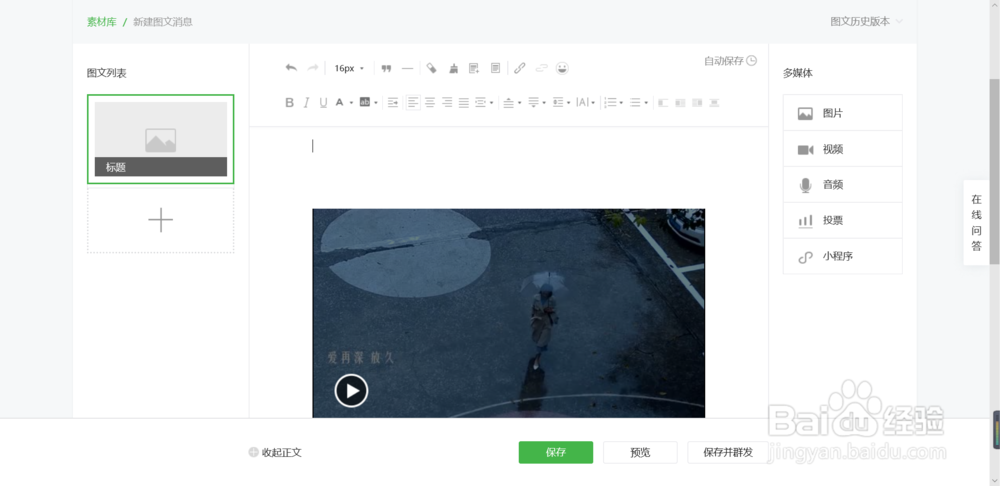Add a new article with the plus box

click(161, 220)
